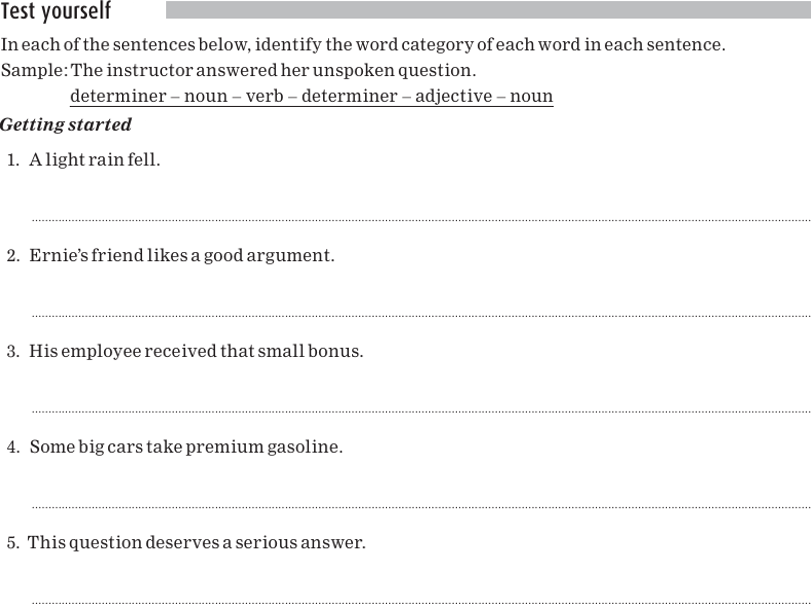Viewport: 811px width, 606px height.
Task: Place the cursor on the answer line for sentence 2
Action: pyautogui.click(x=420, y=314)
